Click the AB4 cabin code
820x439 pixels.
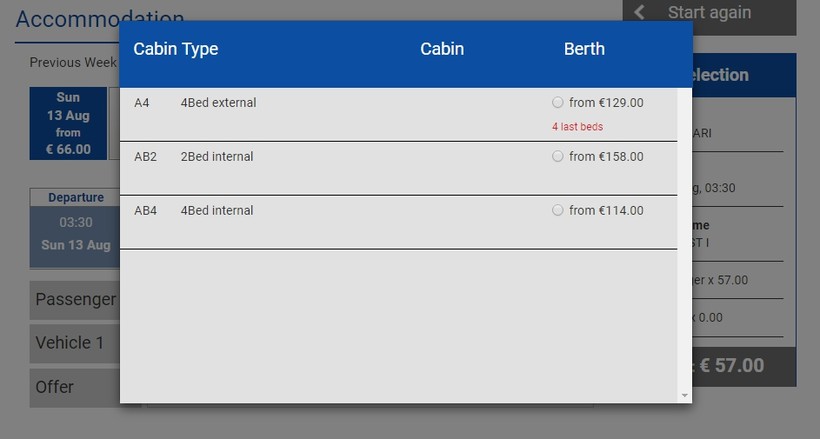145,210
